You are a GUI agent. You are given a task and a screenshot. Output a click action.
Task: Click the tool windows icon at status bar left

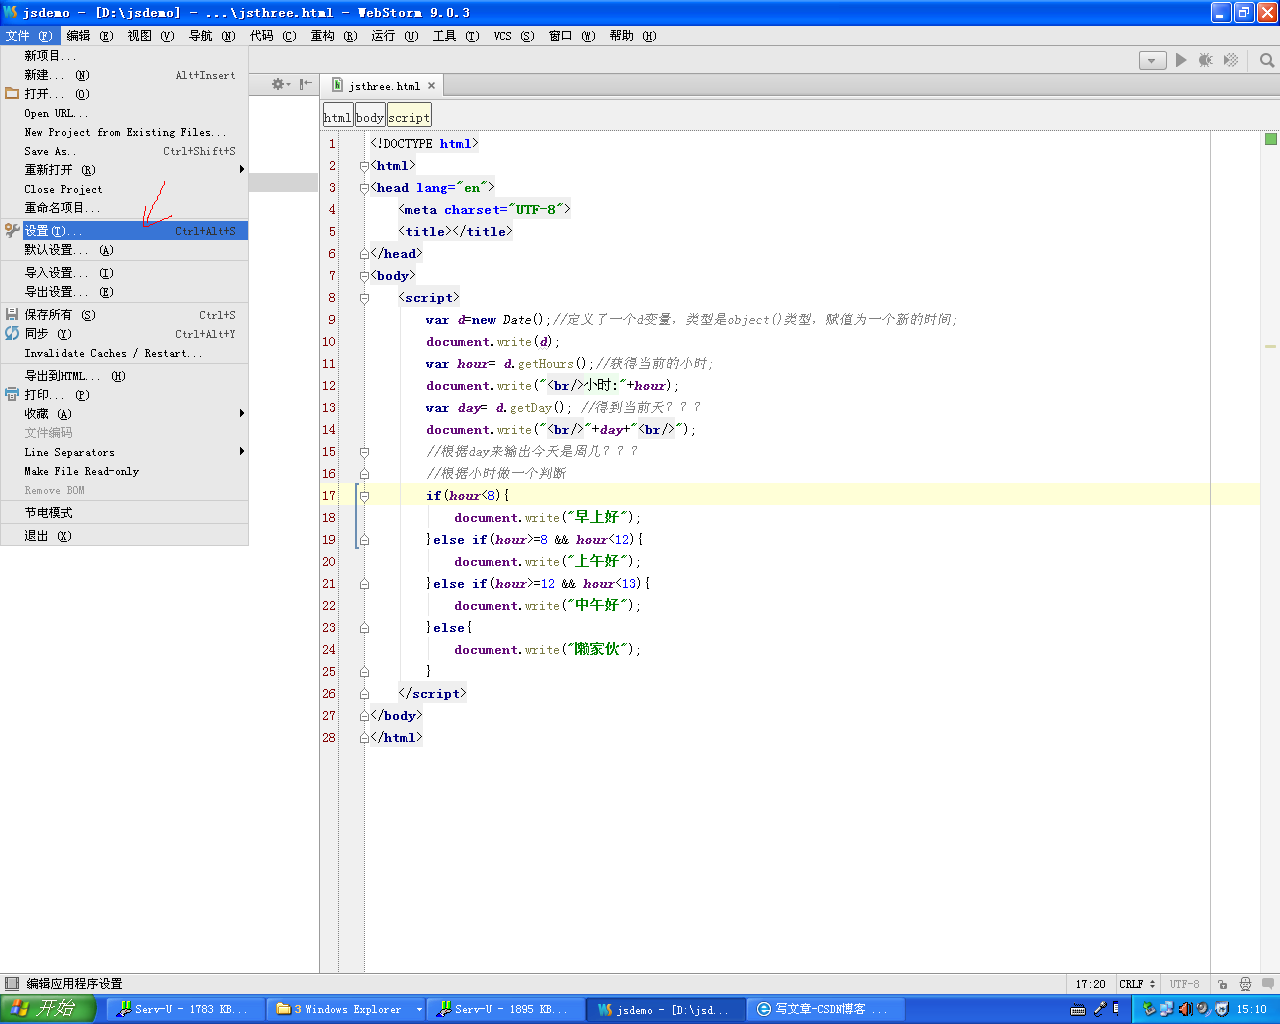click(11, 984)
